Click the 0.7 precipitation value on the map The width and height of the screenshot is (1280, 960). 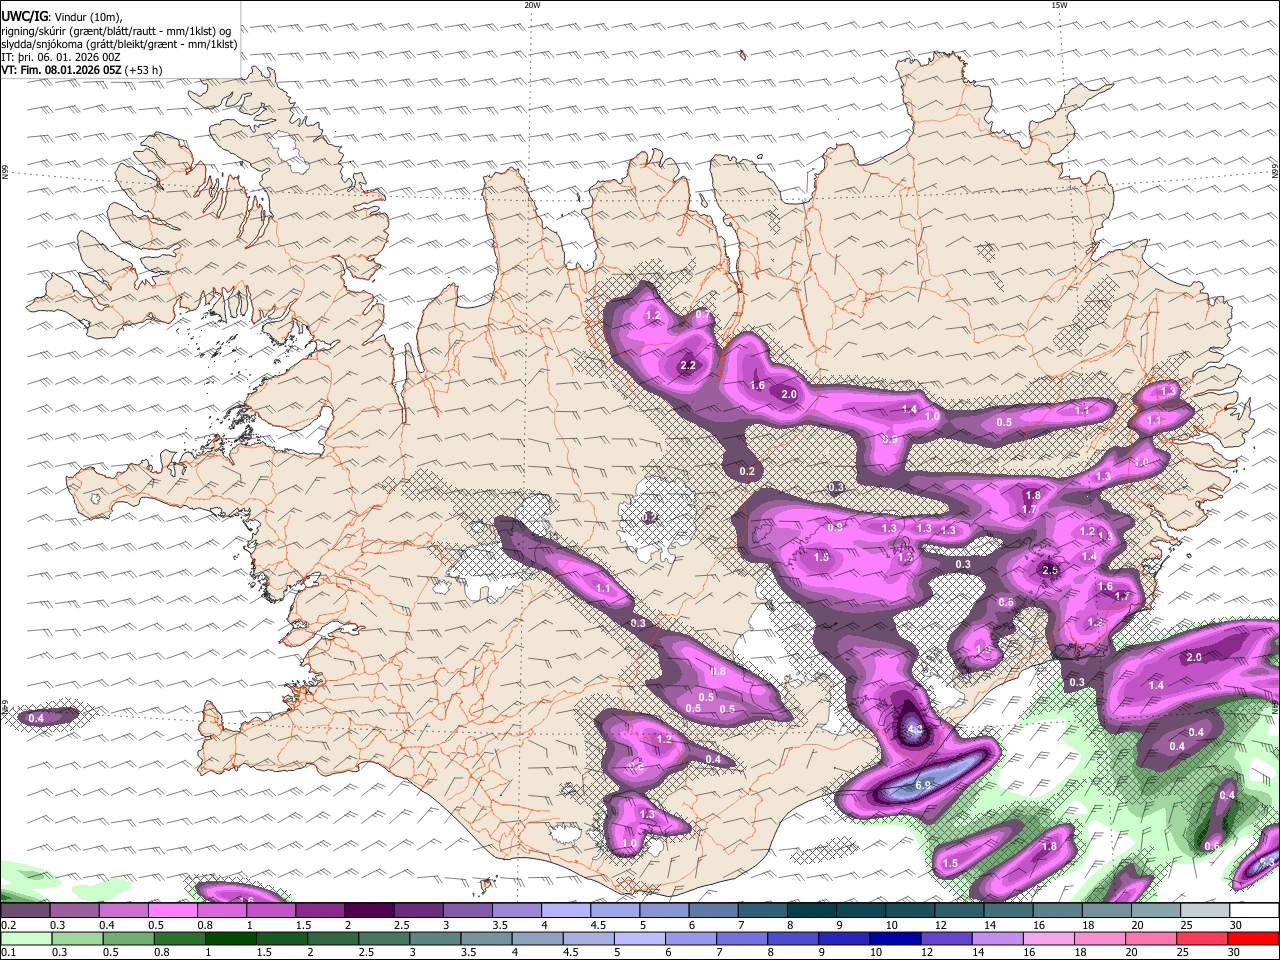703,315
